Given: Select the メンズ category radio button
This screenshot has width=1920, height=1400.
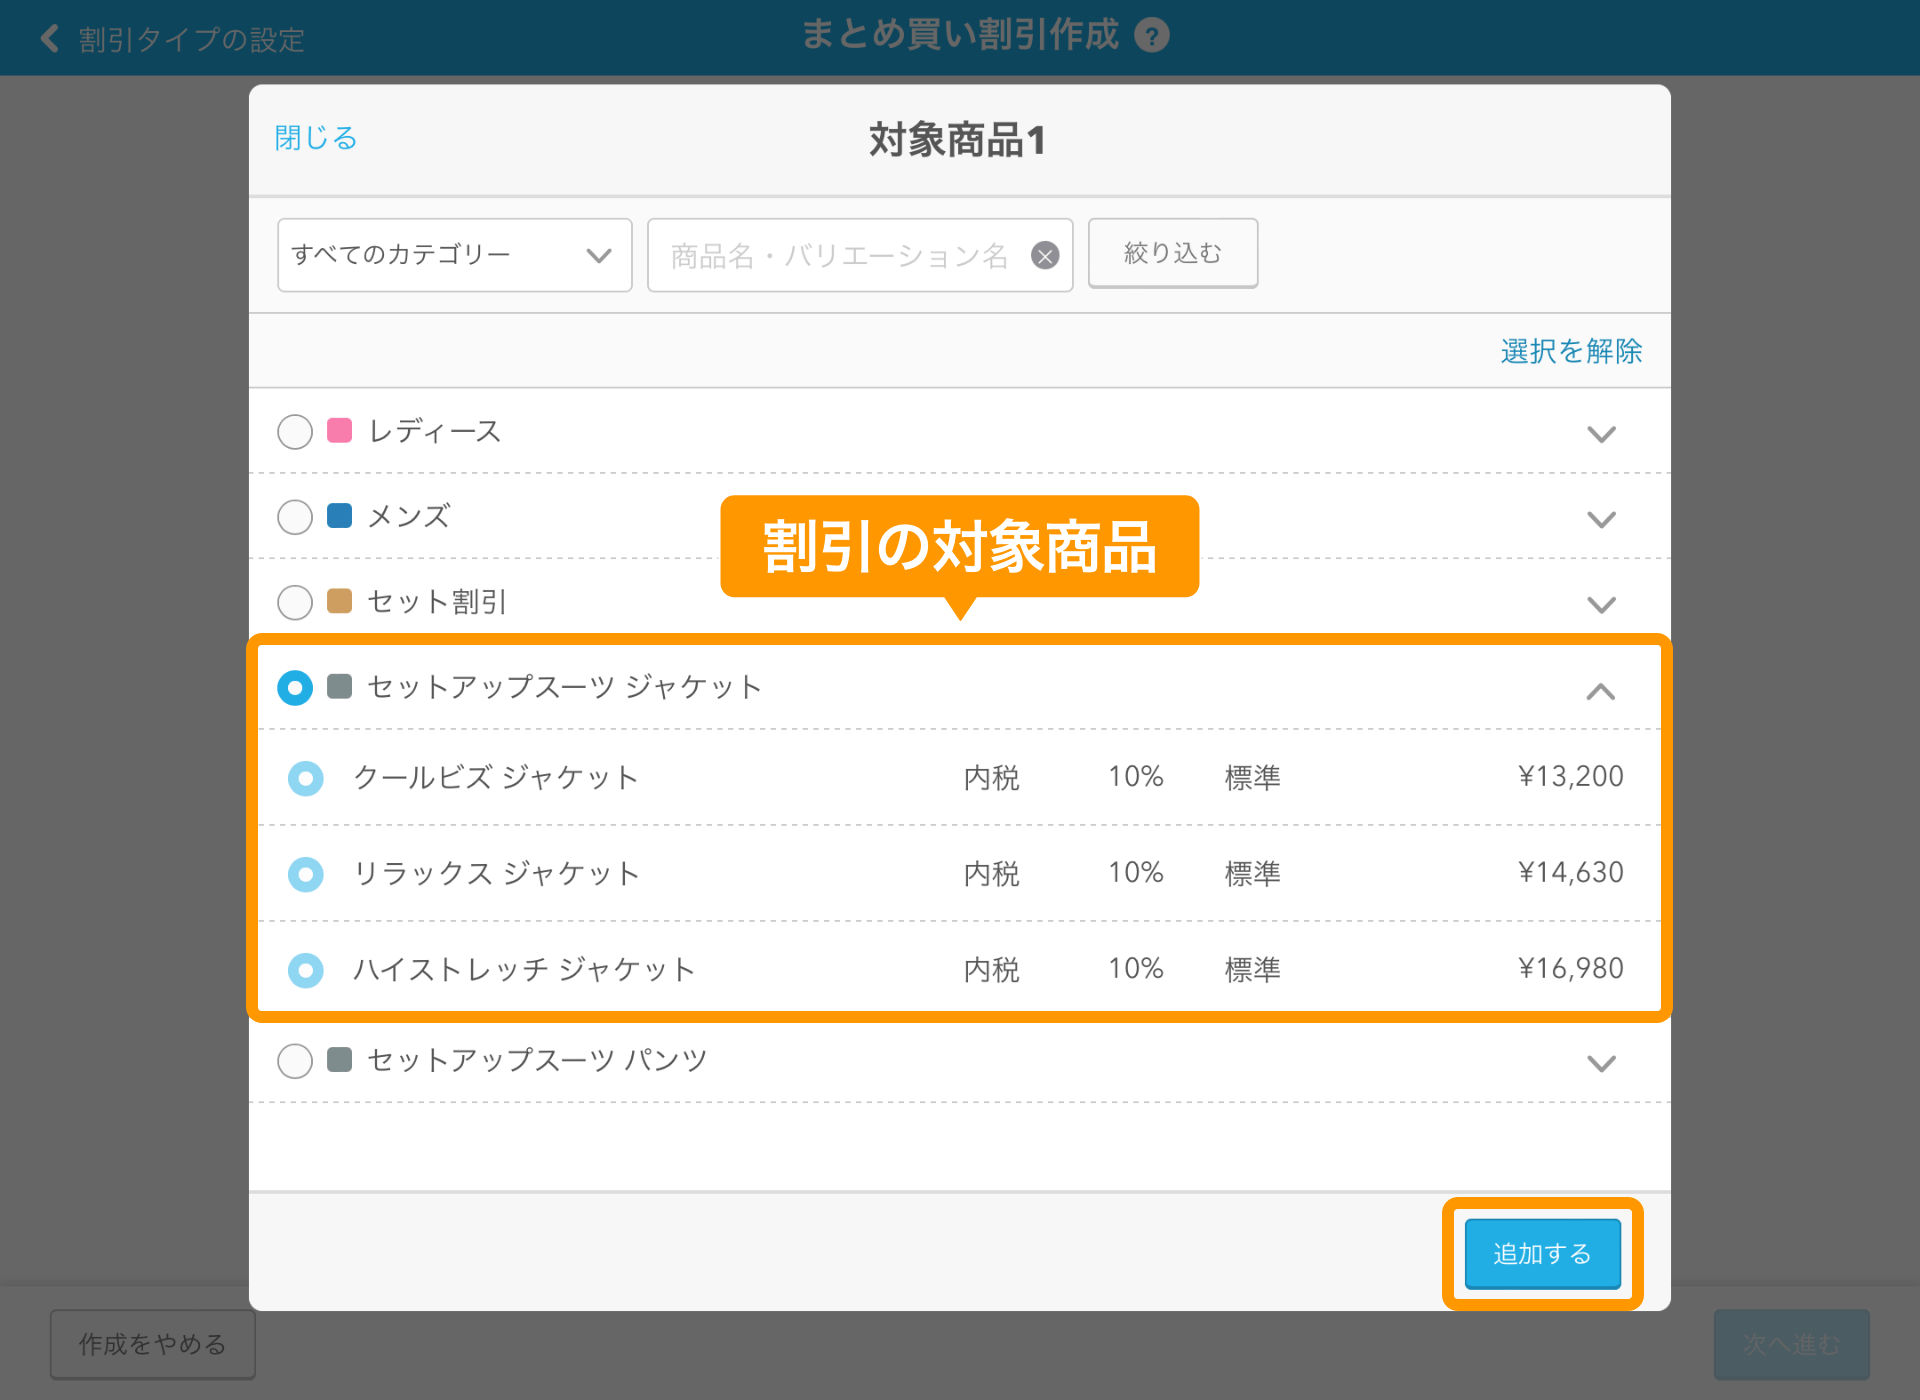Looking at the screenshot, I should pyautogui.click(x=295, y=517).
